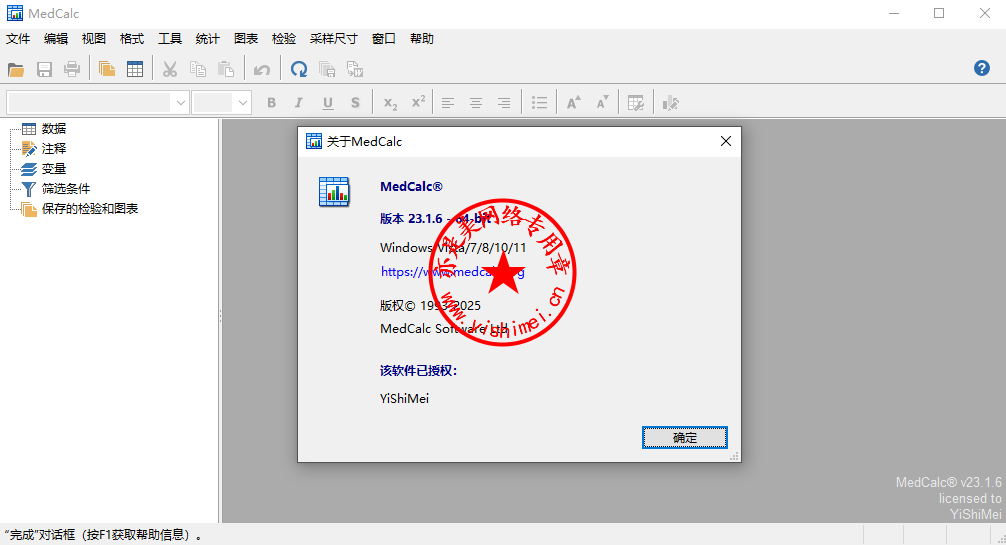
Task: Click the status bar help message
Action: 103,535
